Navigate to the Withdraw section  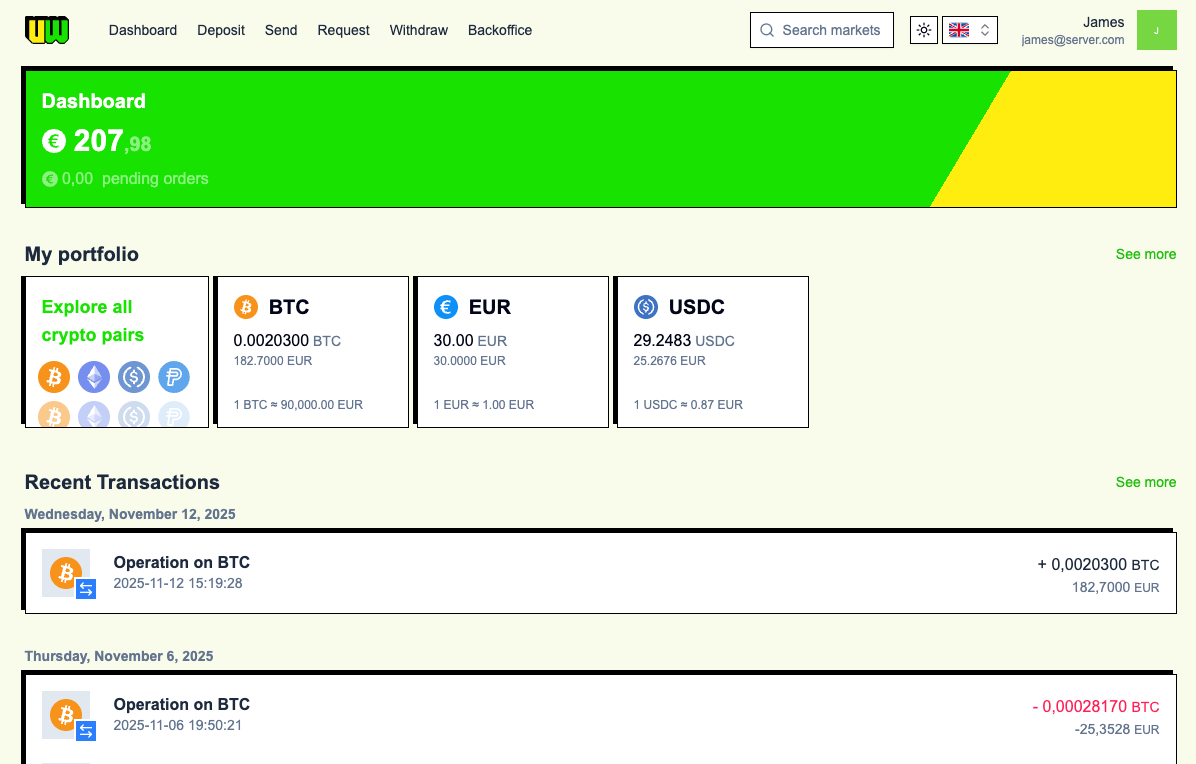pyautogui.click(x=418, y=30)
